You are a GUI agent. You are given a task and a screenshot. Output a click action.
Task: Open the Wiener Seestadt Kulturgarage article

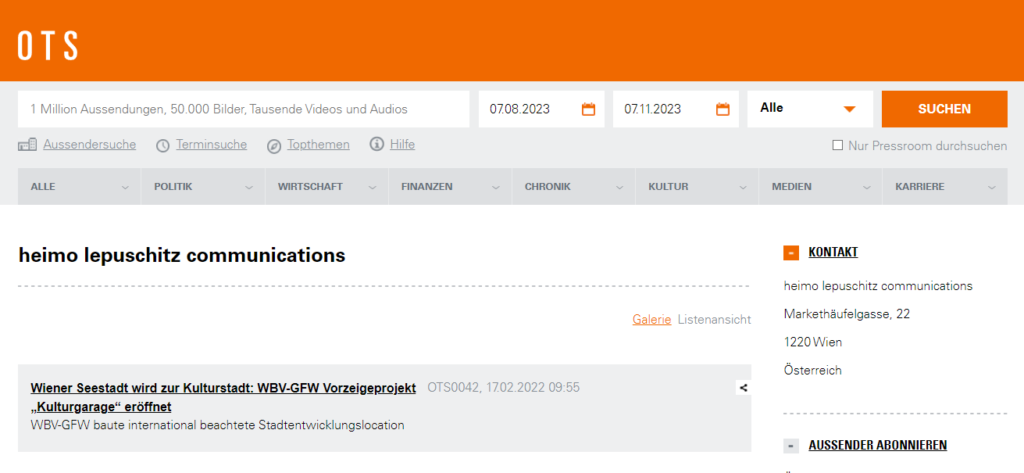pyautogui.click(x=223, y=397)
